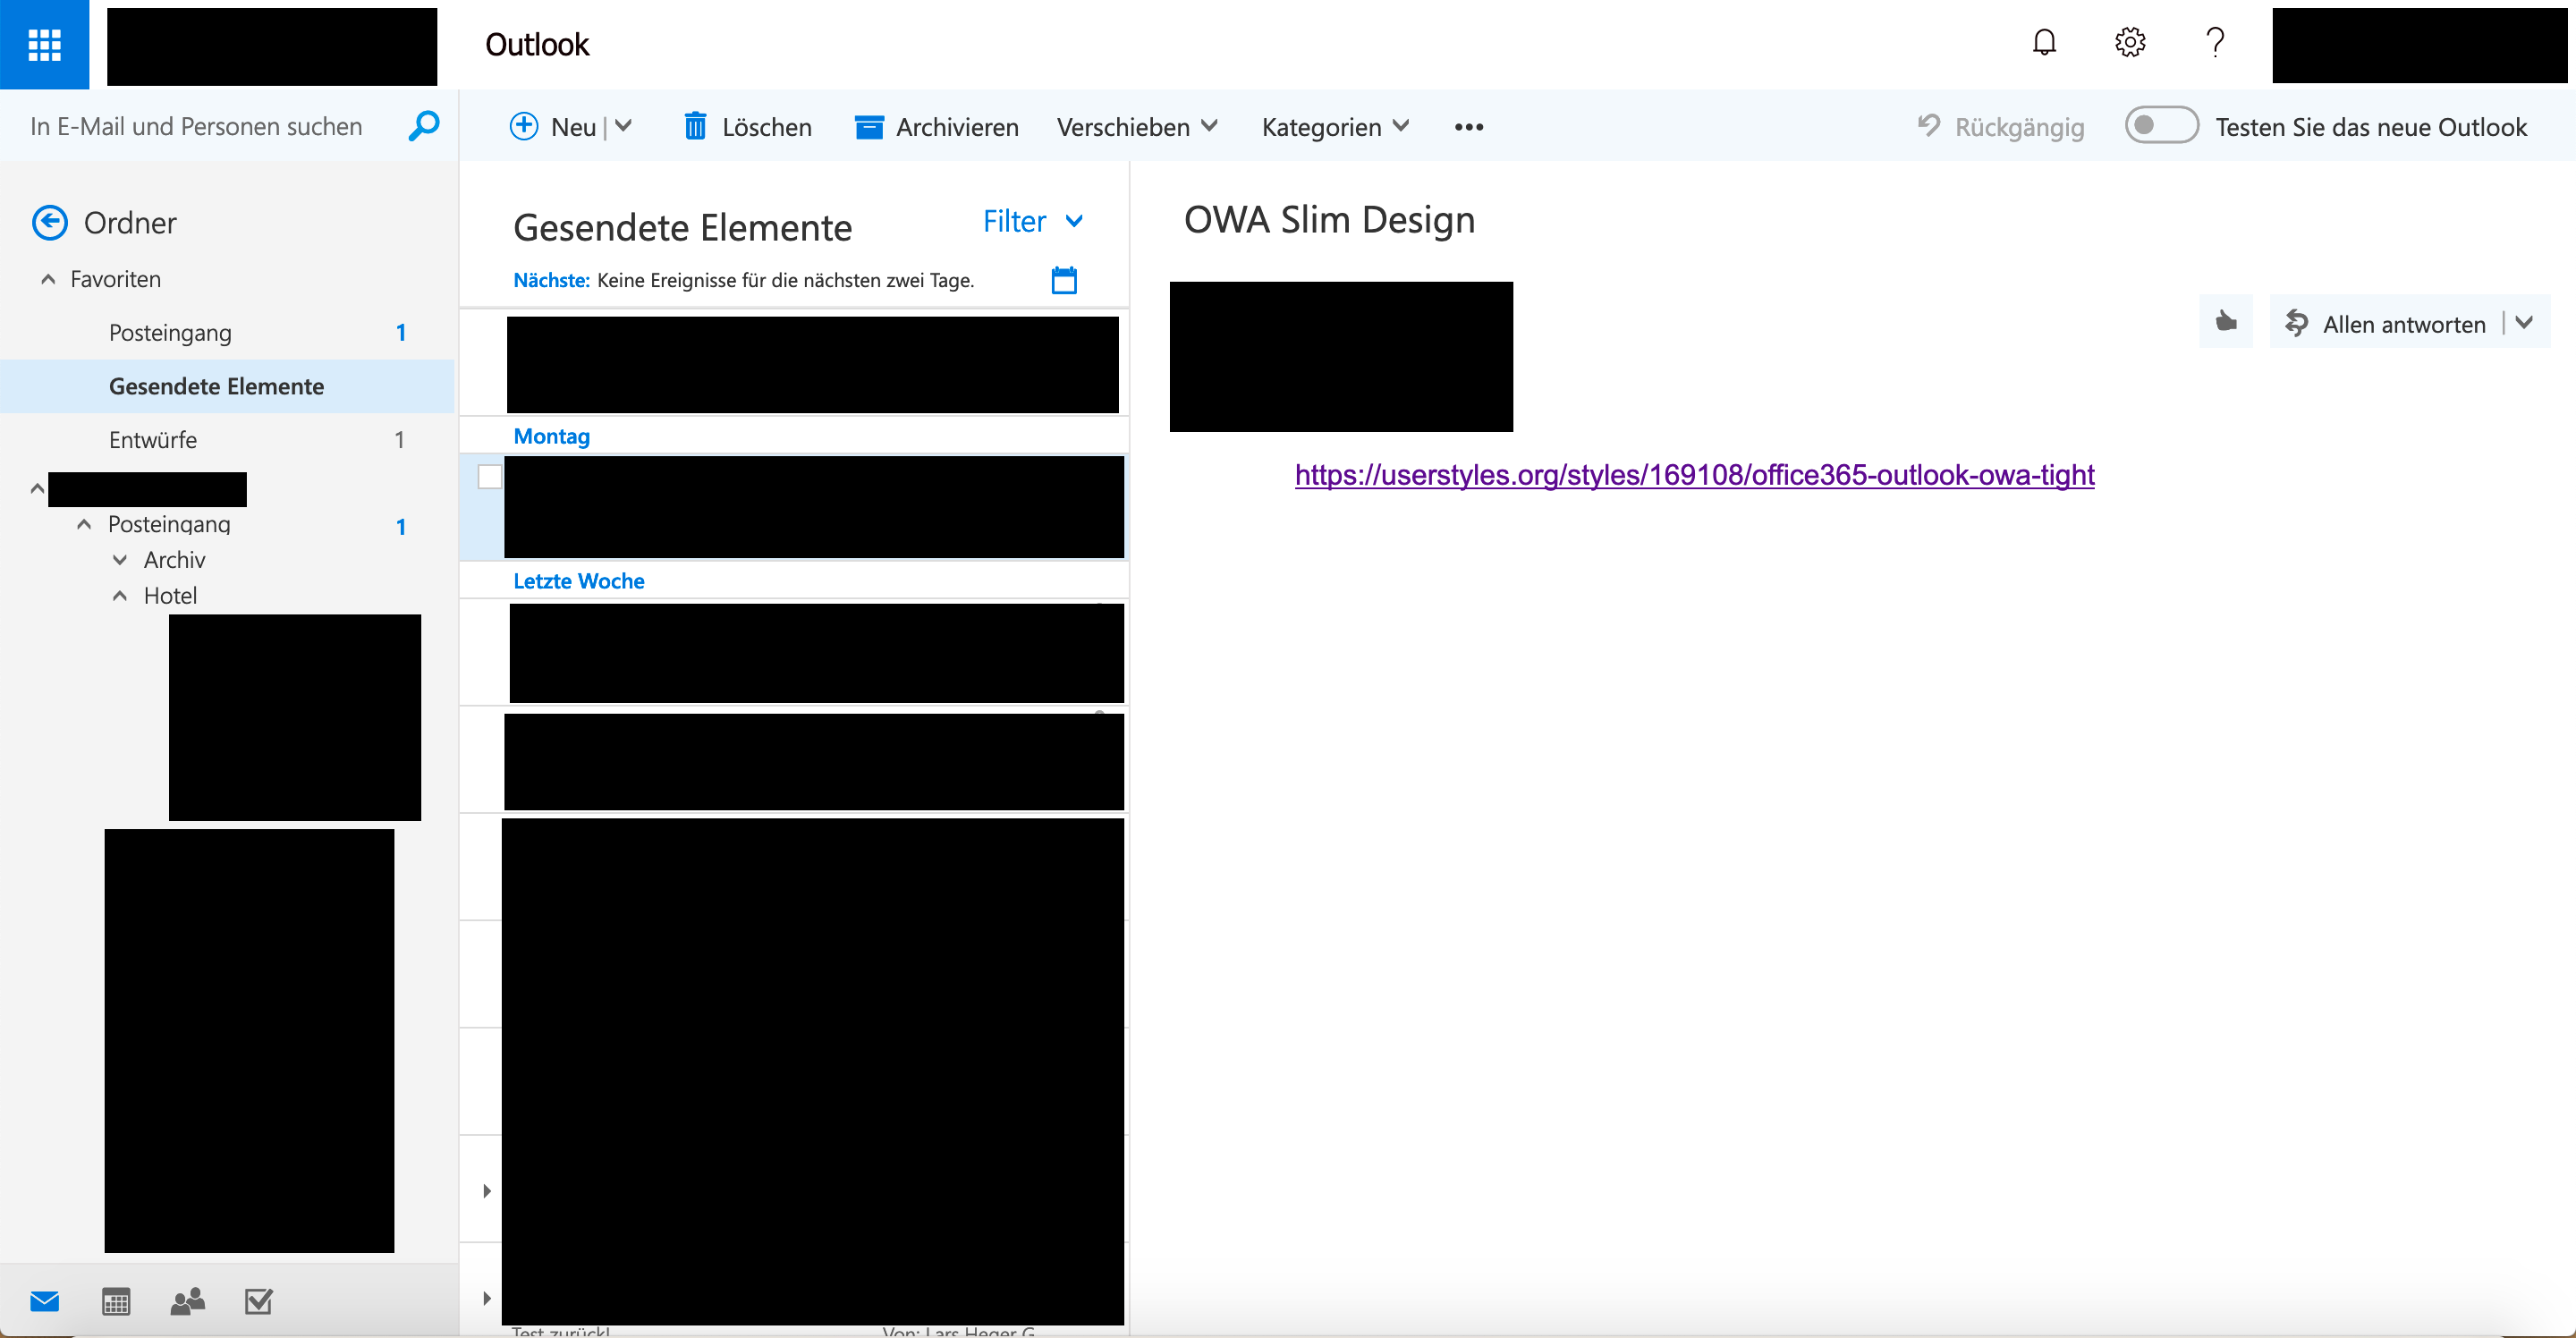Start a search with the magnifier icon
The width and height of the screenshot is (2576, 1338).
422,126
